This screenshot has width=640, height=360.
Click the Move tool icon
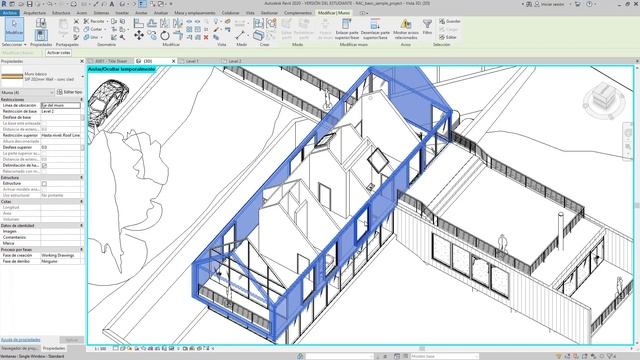(x=139, y=36)
